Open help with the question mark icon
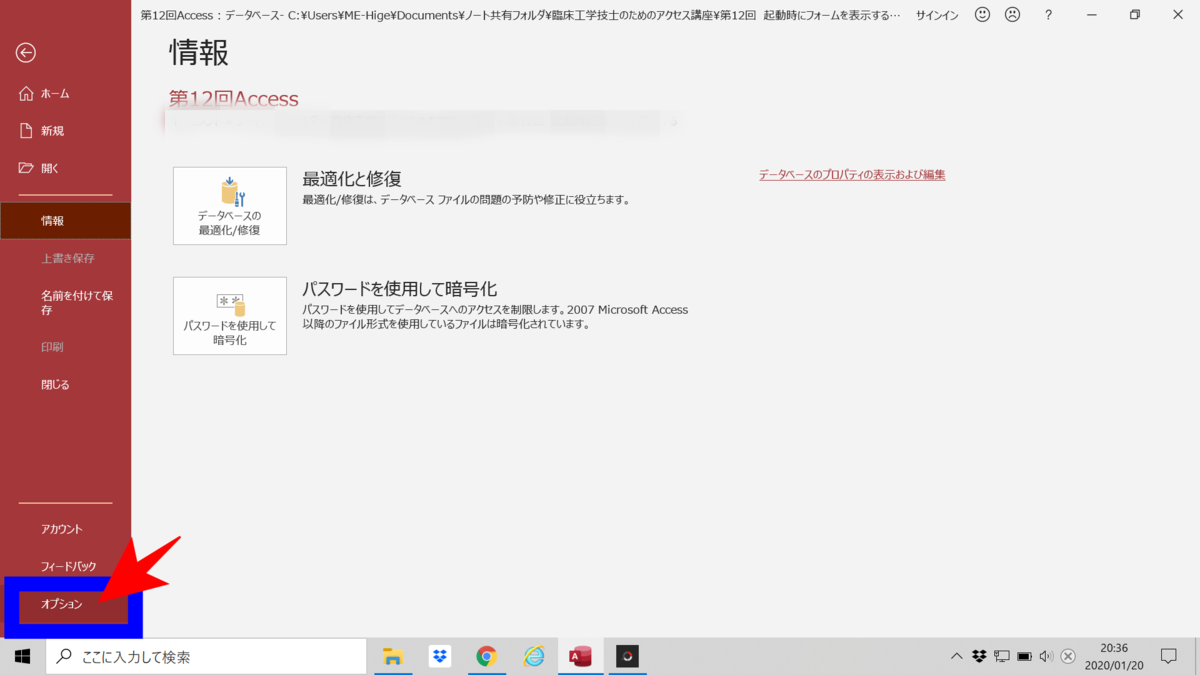 coord(1048,15)
